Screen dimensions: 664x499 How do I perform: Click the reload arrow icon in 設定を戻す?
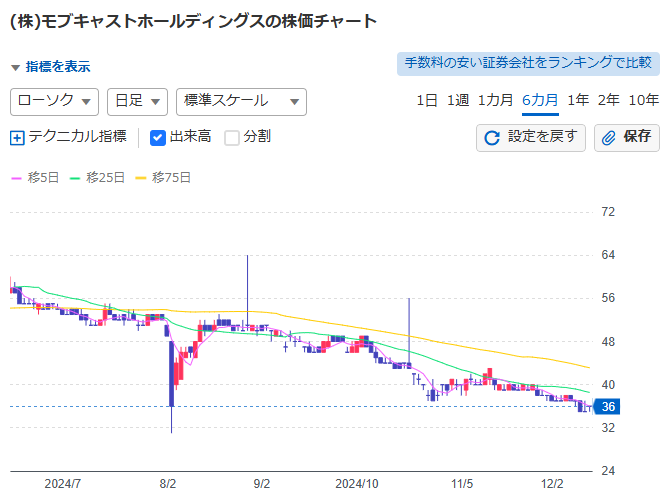click(x=492, y=138)
